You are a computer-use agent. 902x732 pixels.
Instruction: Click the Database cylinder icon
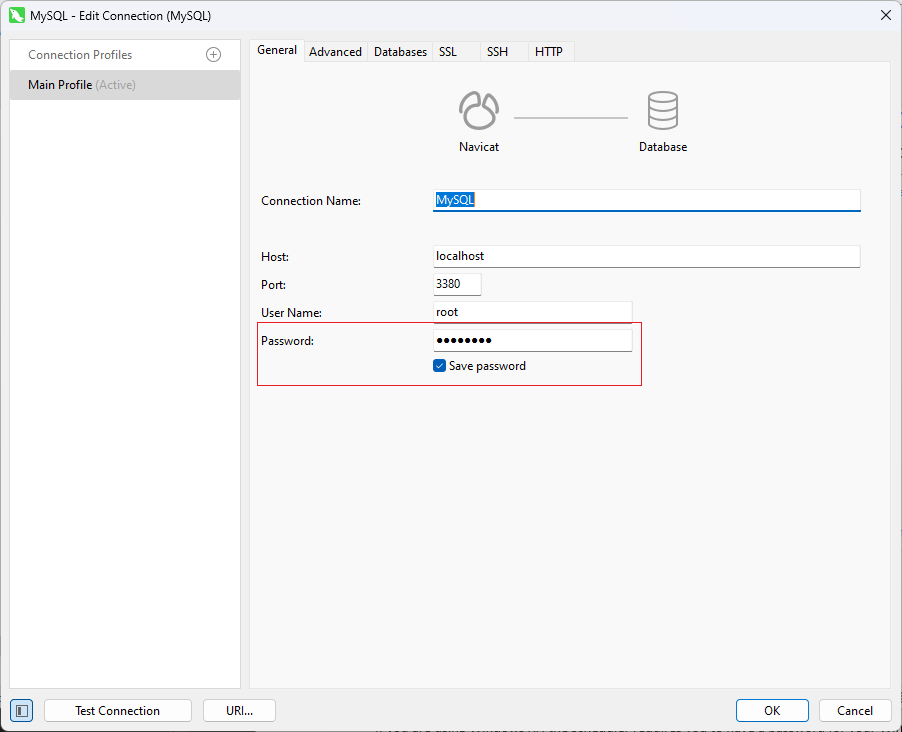(x=663, y=110)
